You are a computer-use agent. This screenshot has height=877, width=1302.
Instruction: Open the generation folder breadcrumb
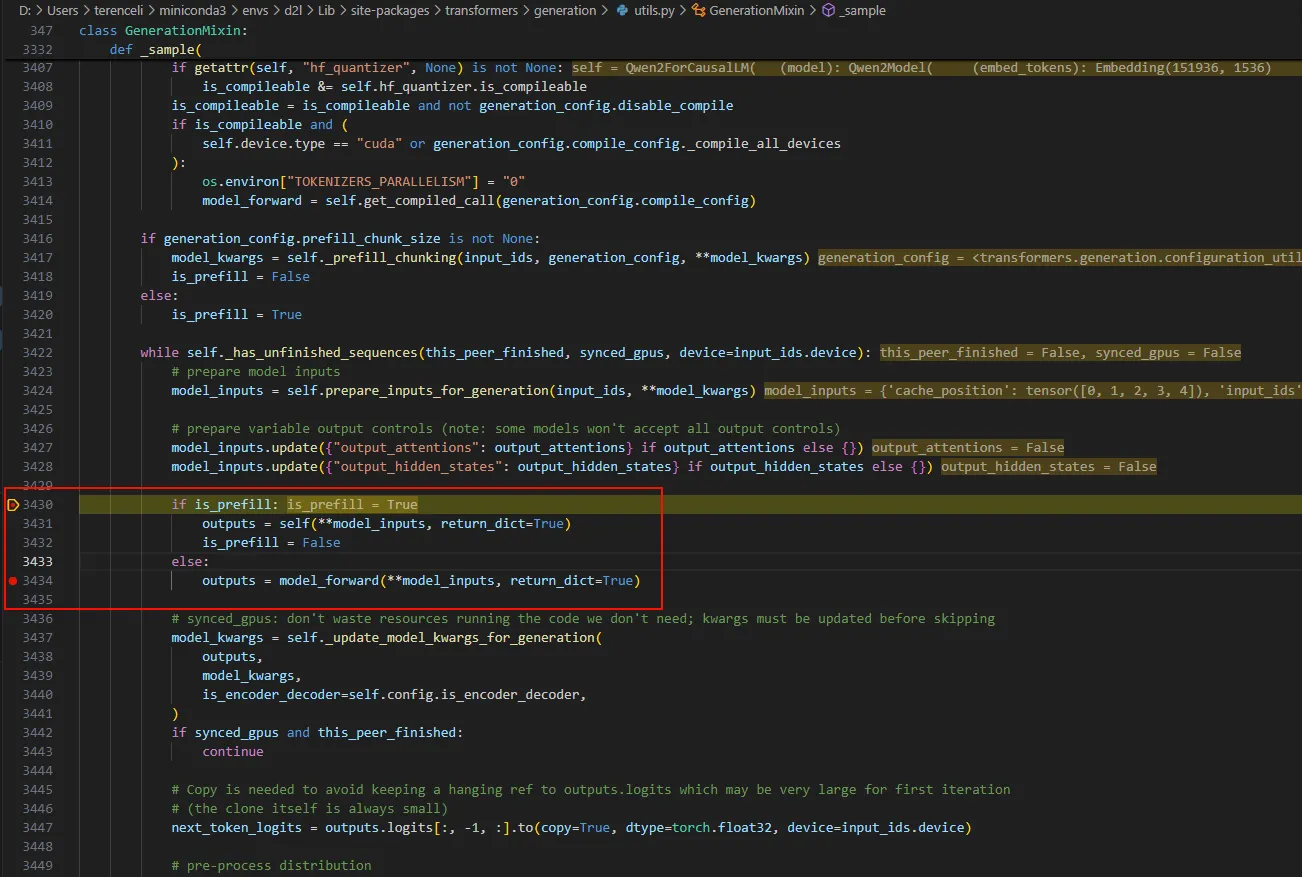tap(567, 11)
